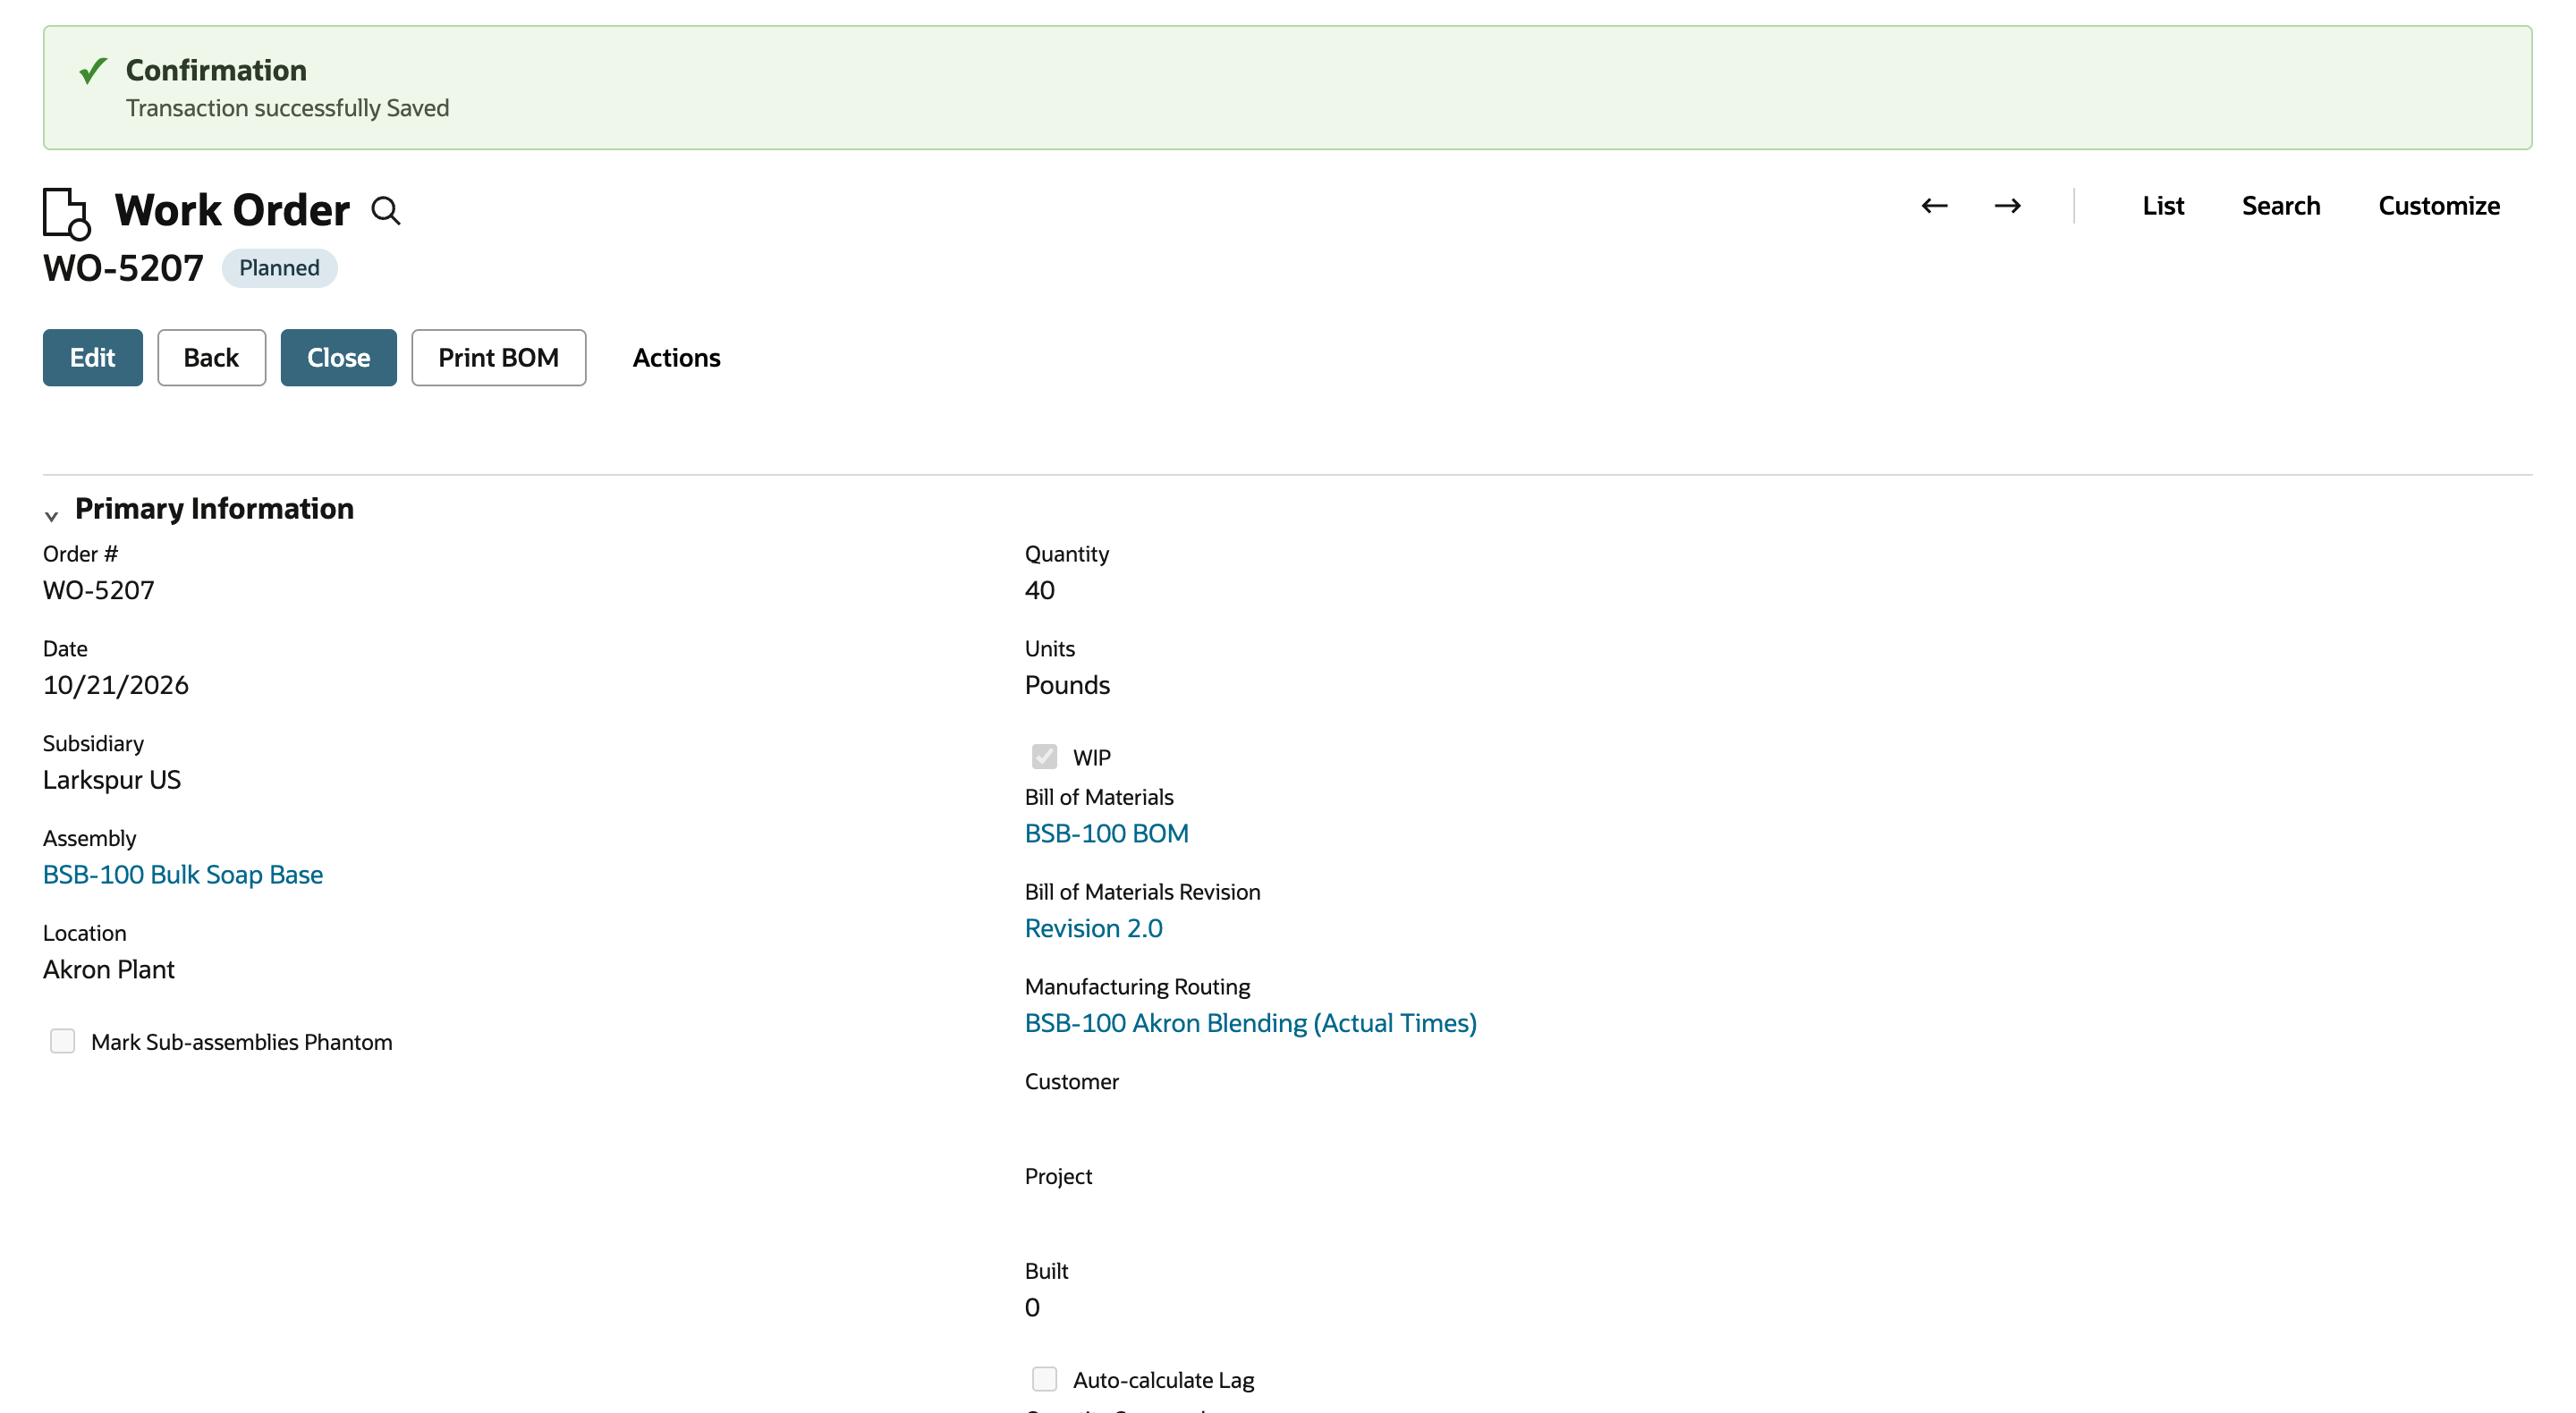The height and width of the screenshot is (1413, 2576).
Task: Click the Quantity value 40
Action: (x=1039, y=590)
